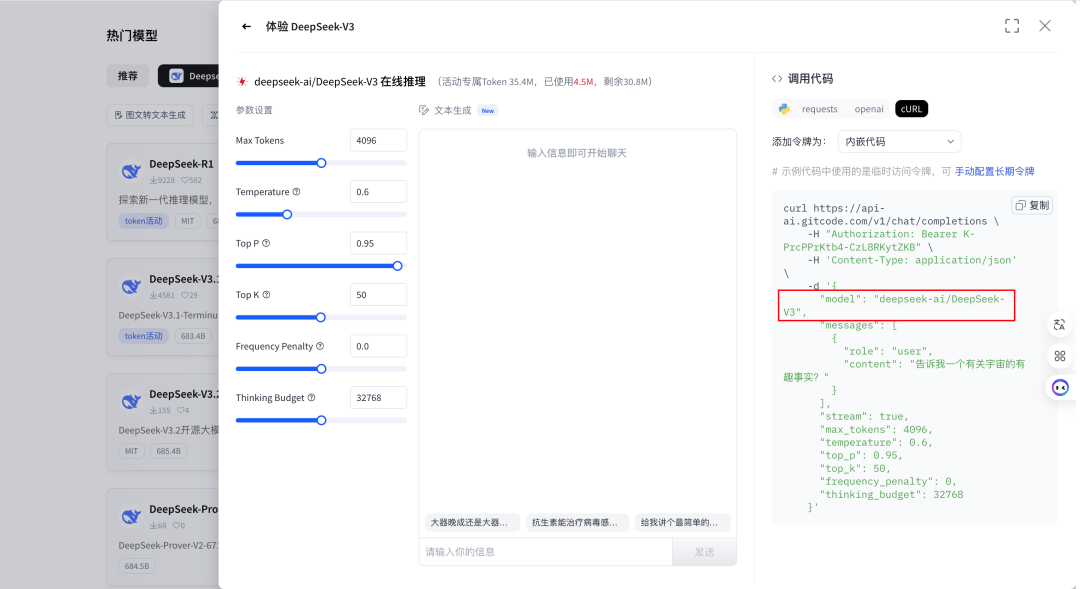The image size is (1080, 589).
Task: Click the code brackets icon beside 调用代码
Action: coord(777,79)
